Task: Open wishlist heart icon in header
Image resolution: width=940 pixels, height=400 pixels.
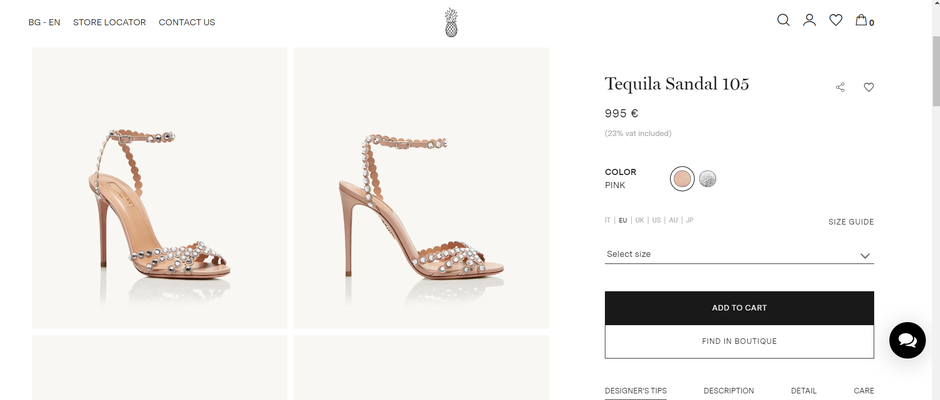Action: pos(835,20)
